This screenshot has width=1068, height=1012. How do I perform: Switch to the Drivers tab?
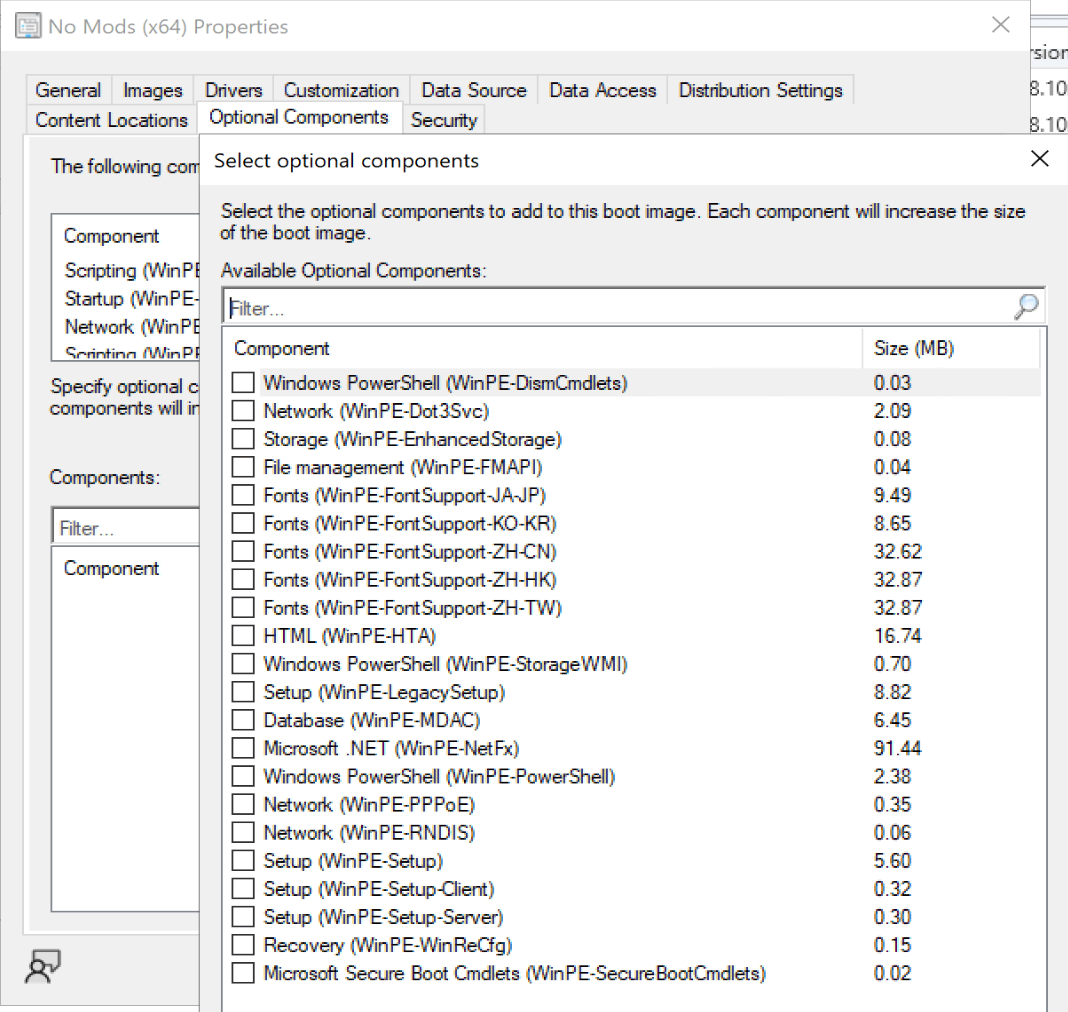pos(233,90)
